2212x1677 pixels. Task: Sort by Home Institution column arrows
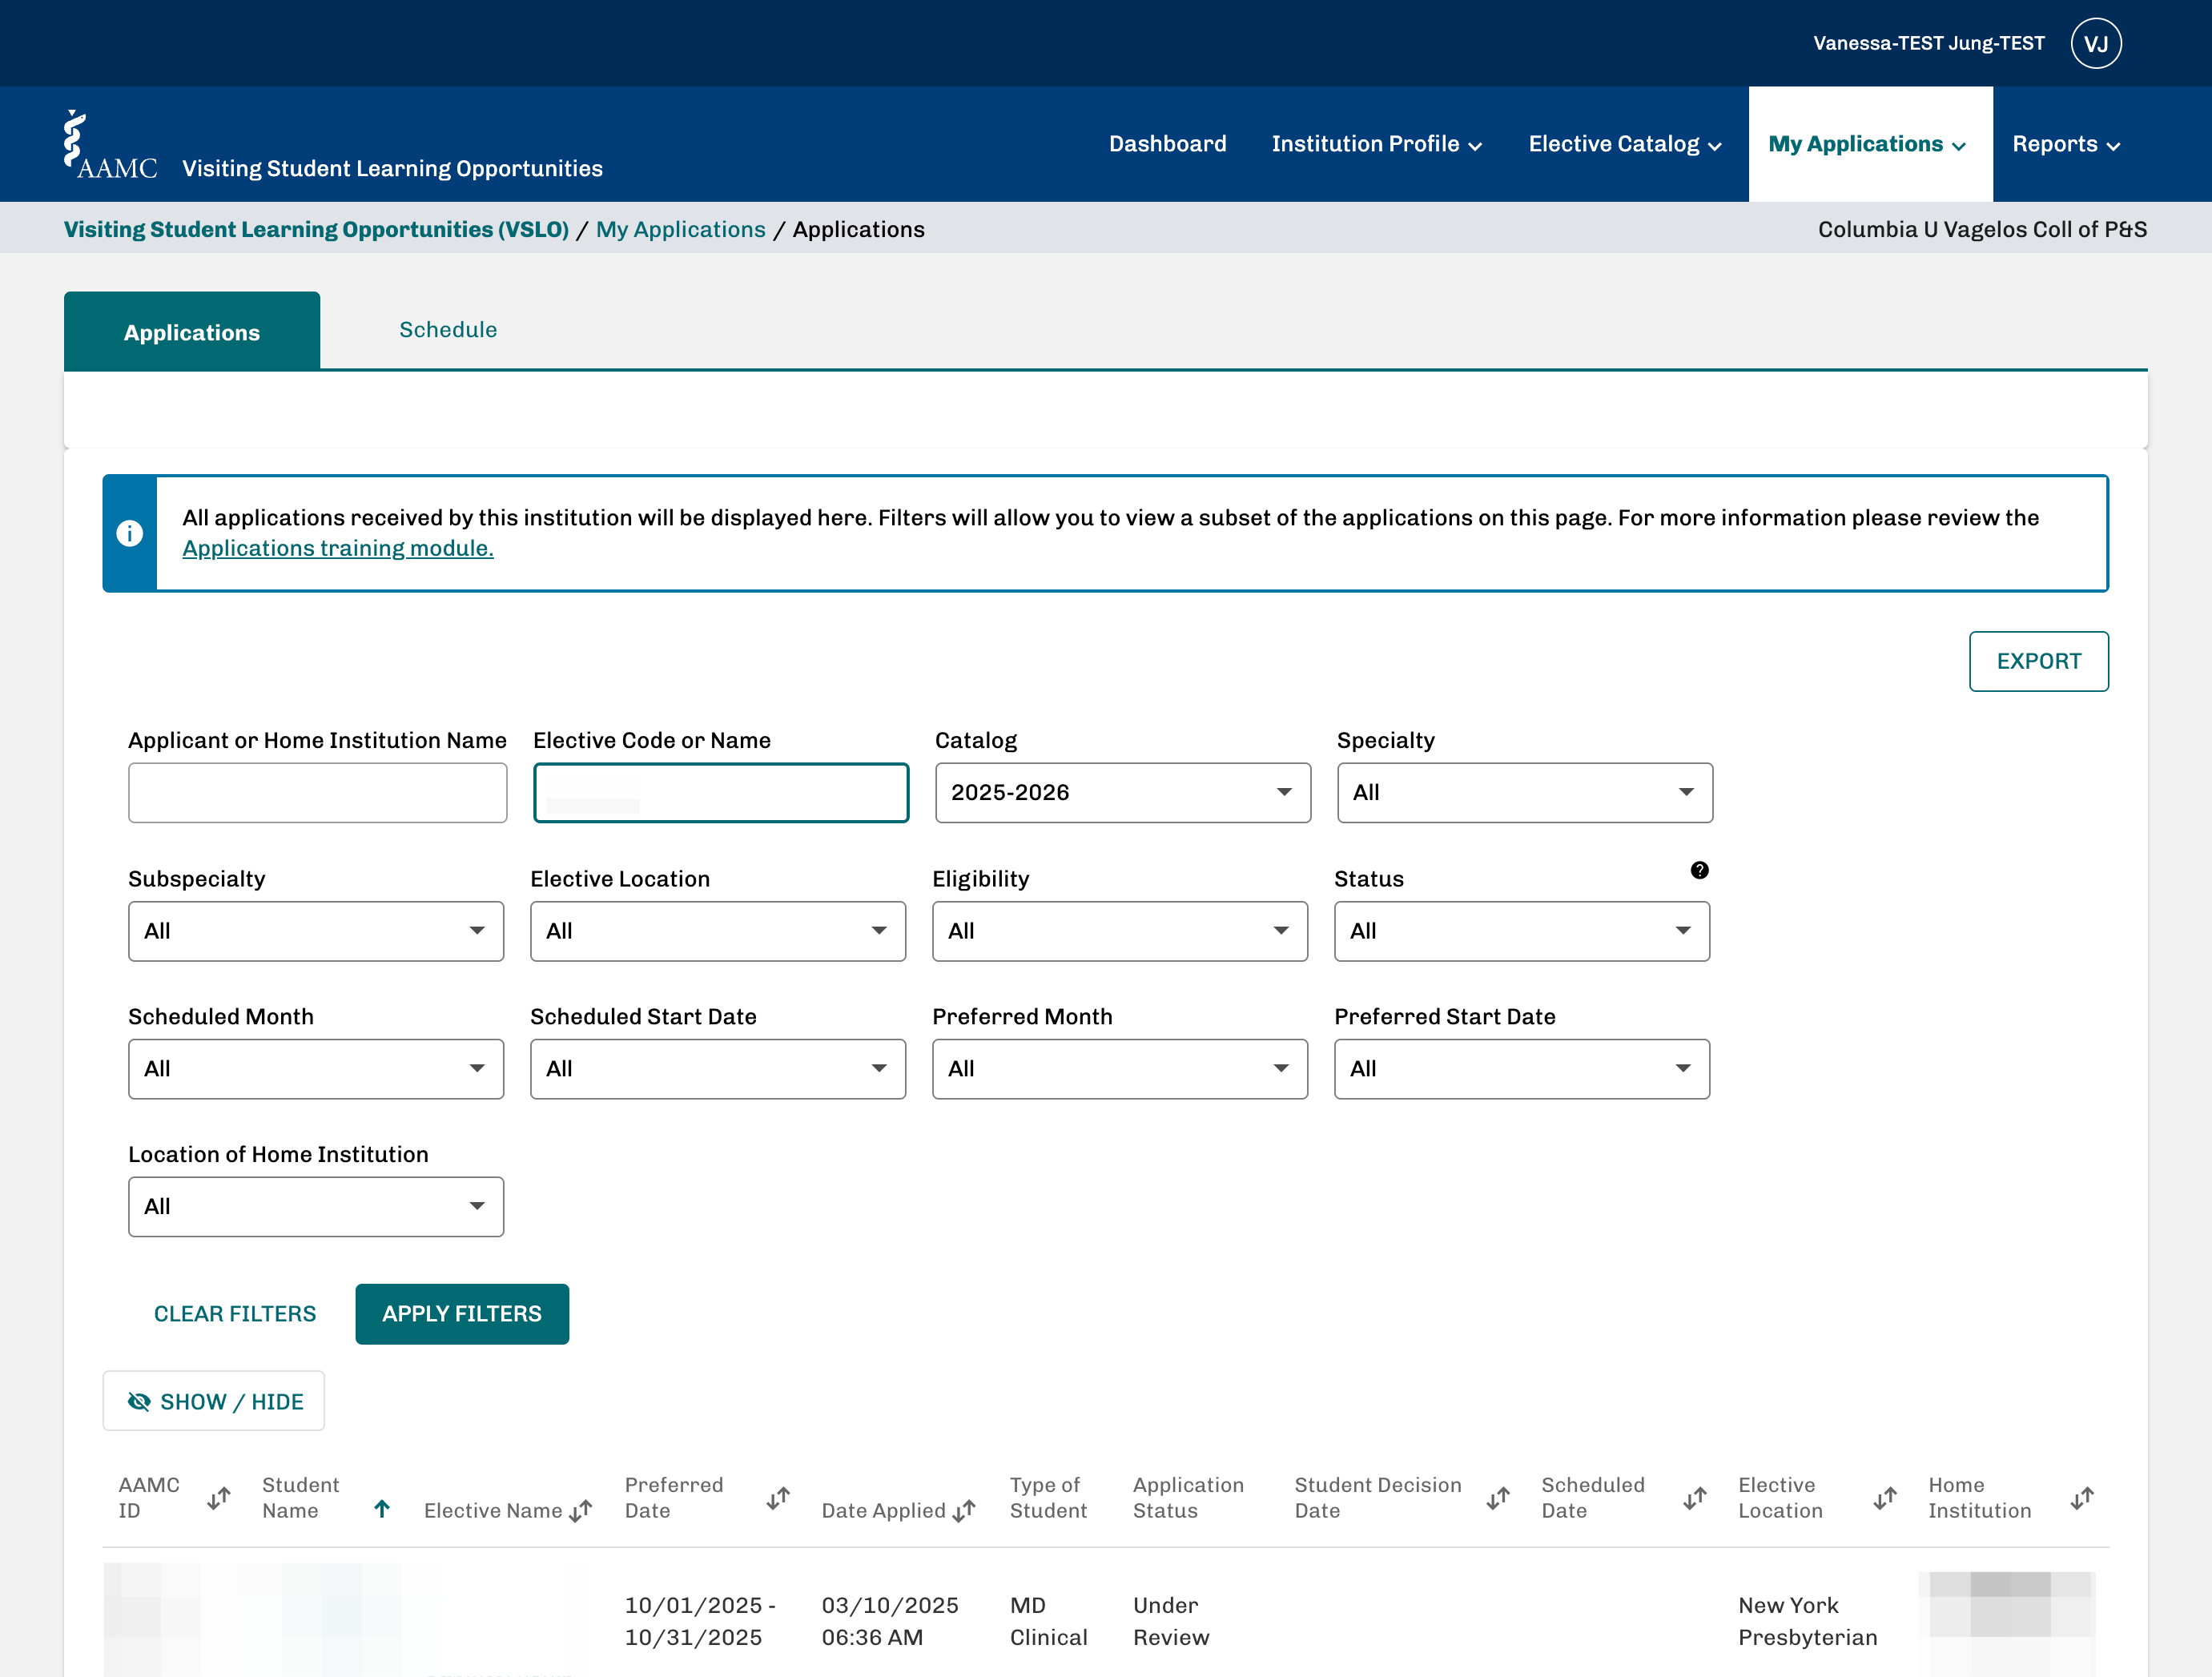pyautogui.click(x=2082, y=1498)
